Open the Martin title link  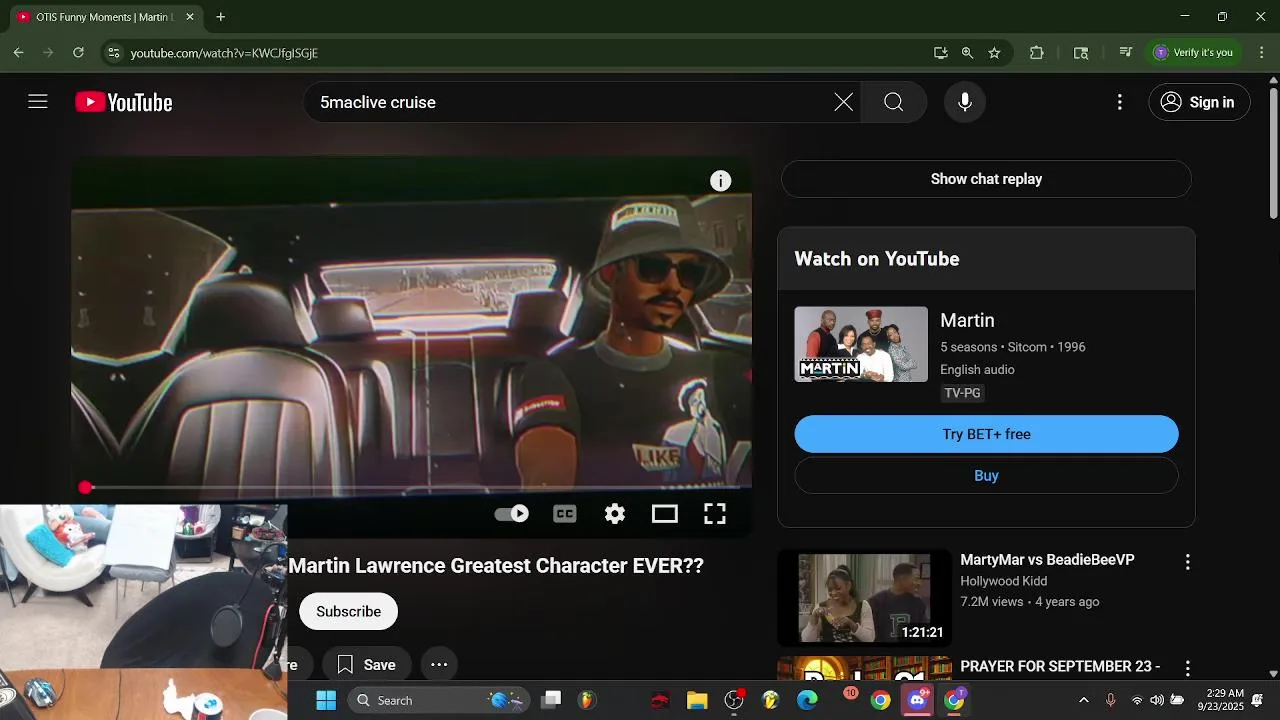[x=967, y=321]
